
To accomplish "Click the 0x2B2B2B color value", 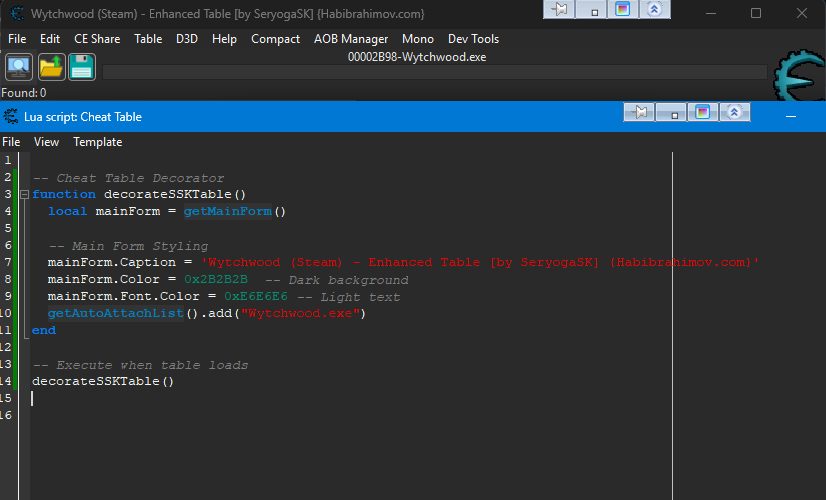I will tap(215, 279).
